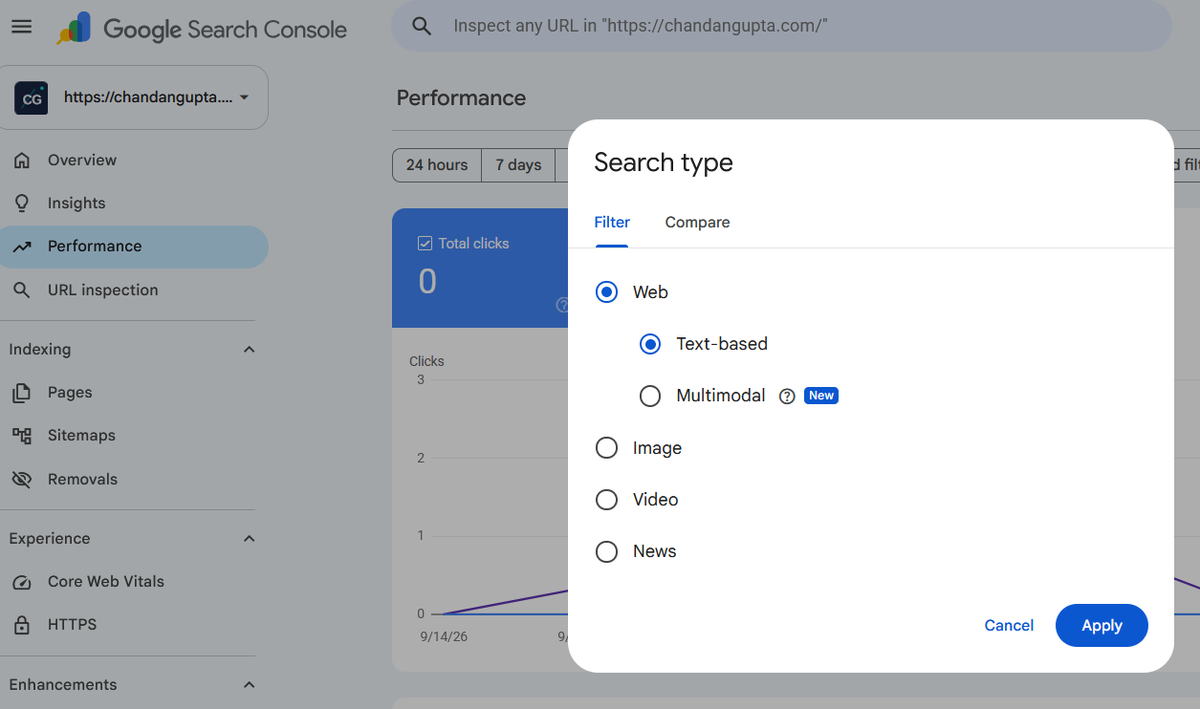Click the help icon on Total clicks card
Screen dimensions: 1200x709
(x=562, y=306)
